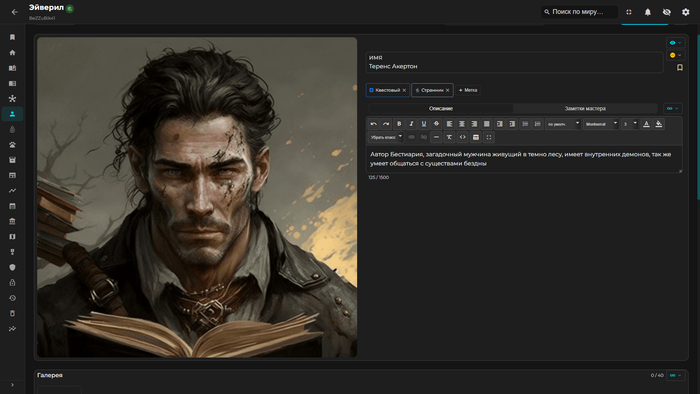Image resolution: width=700 pixels, height=394 pixels.
Task: Open the lock sidebar icon
Action: coord(12,282)
